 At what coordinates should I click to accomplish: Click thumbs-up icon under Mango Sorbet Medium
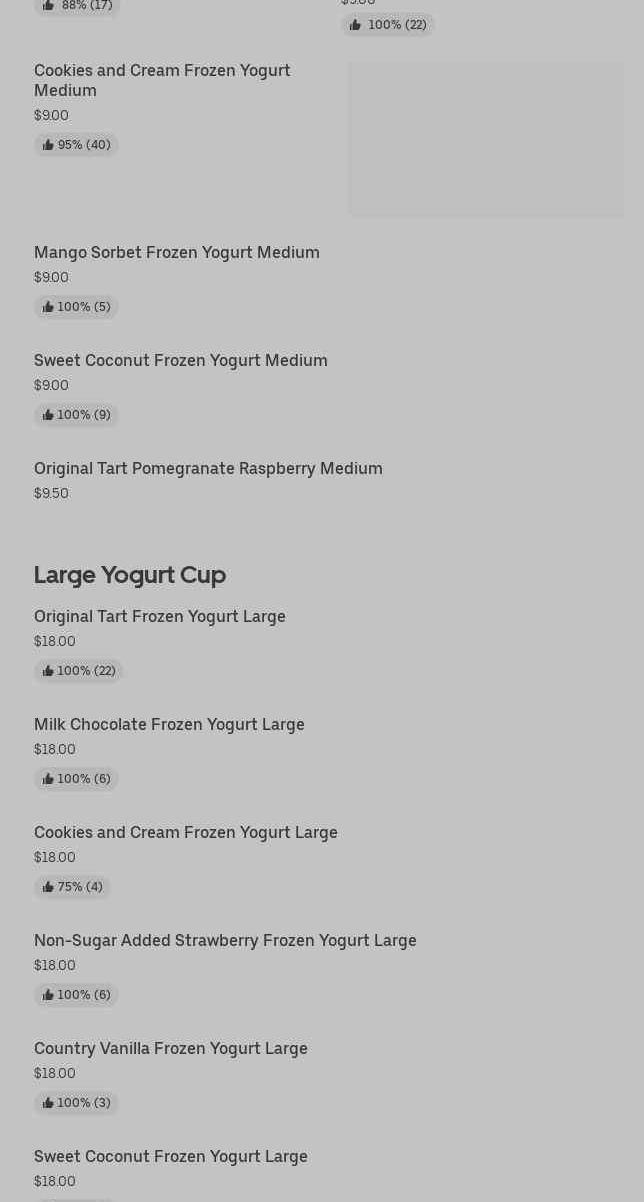[x=48, y=307]
